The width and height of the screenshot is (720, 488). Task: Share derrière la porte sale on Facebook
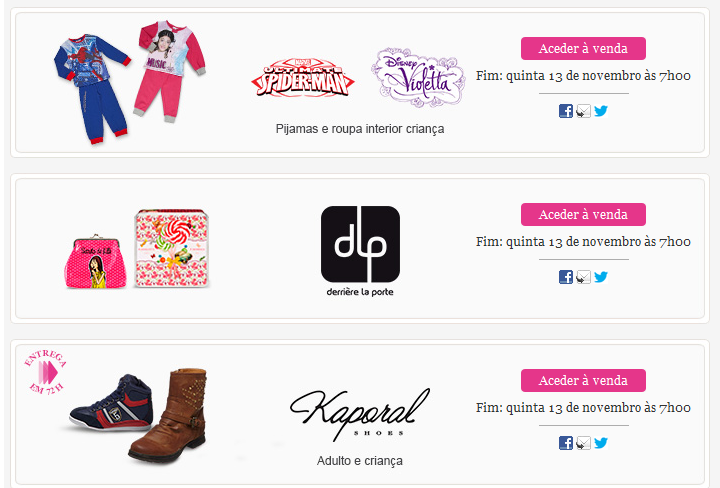[x=566, y=277]
